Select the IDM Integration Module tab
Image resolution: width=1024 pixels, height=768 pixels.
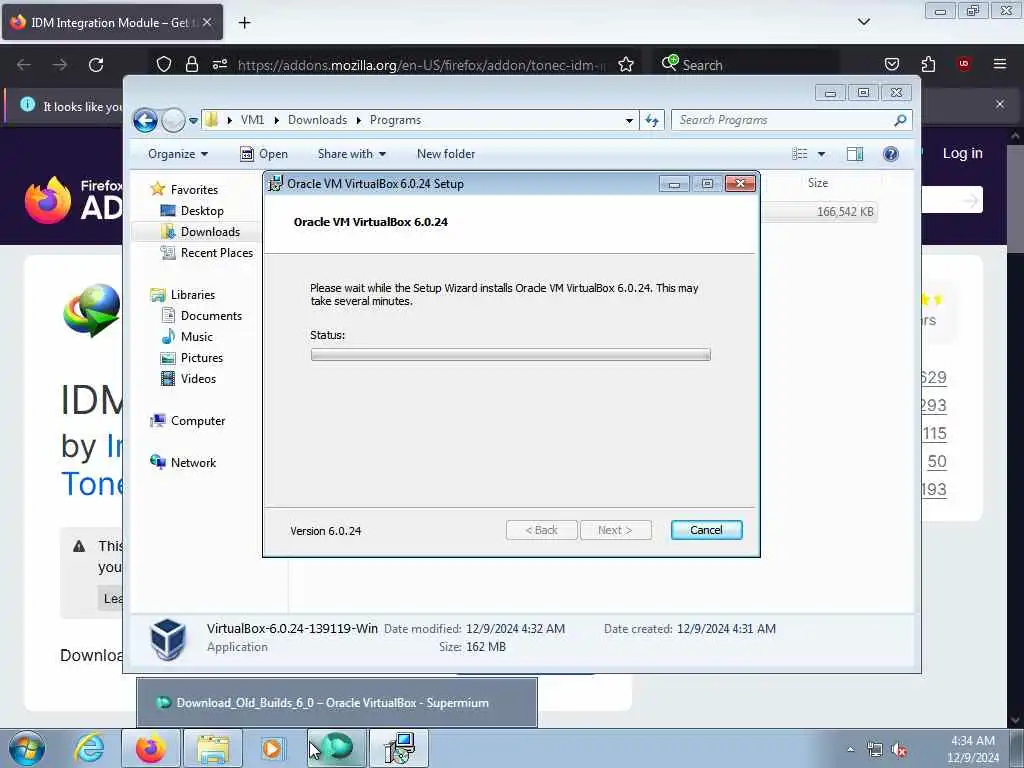(x=112, y=23)
